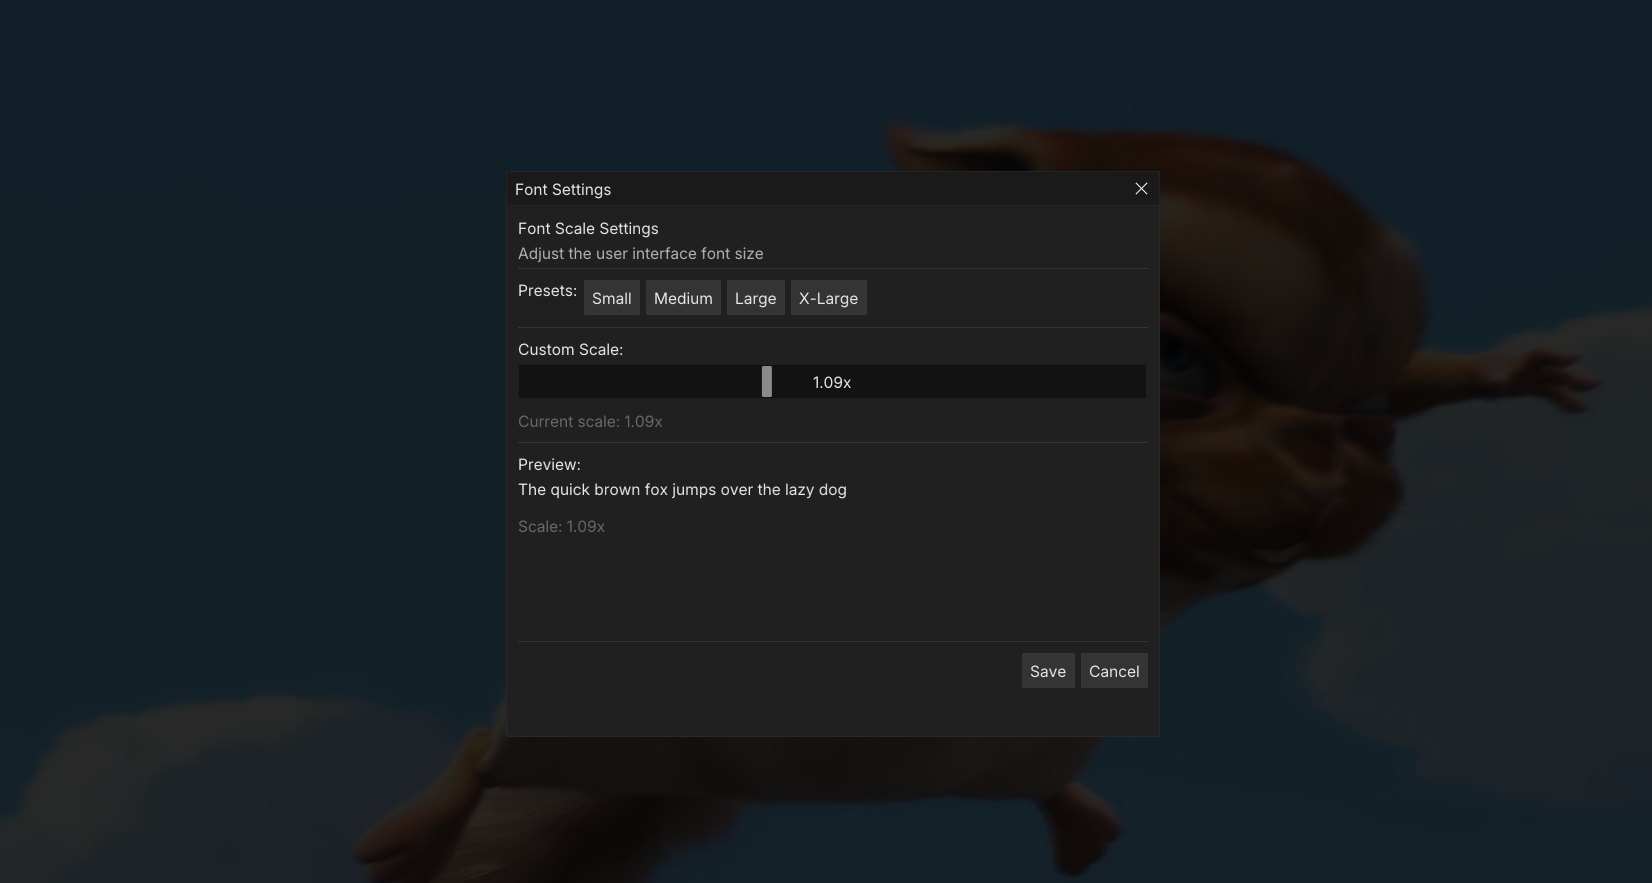The height and width of the screenshot is (883, 1652).
Task: Apply the Large font preset
Action: [x=755, y=298]
